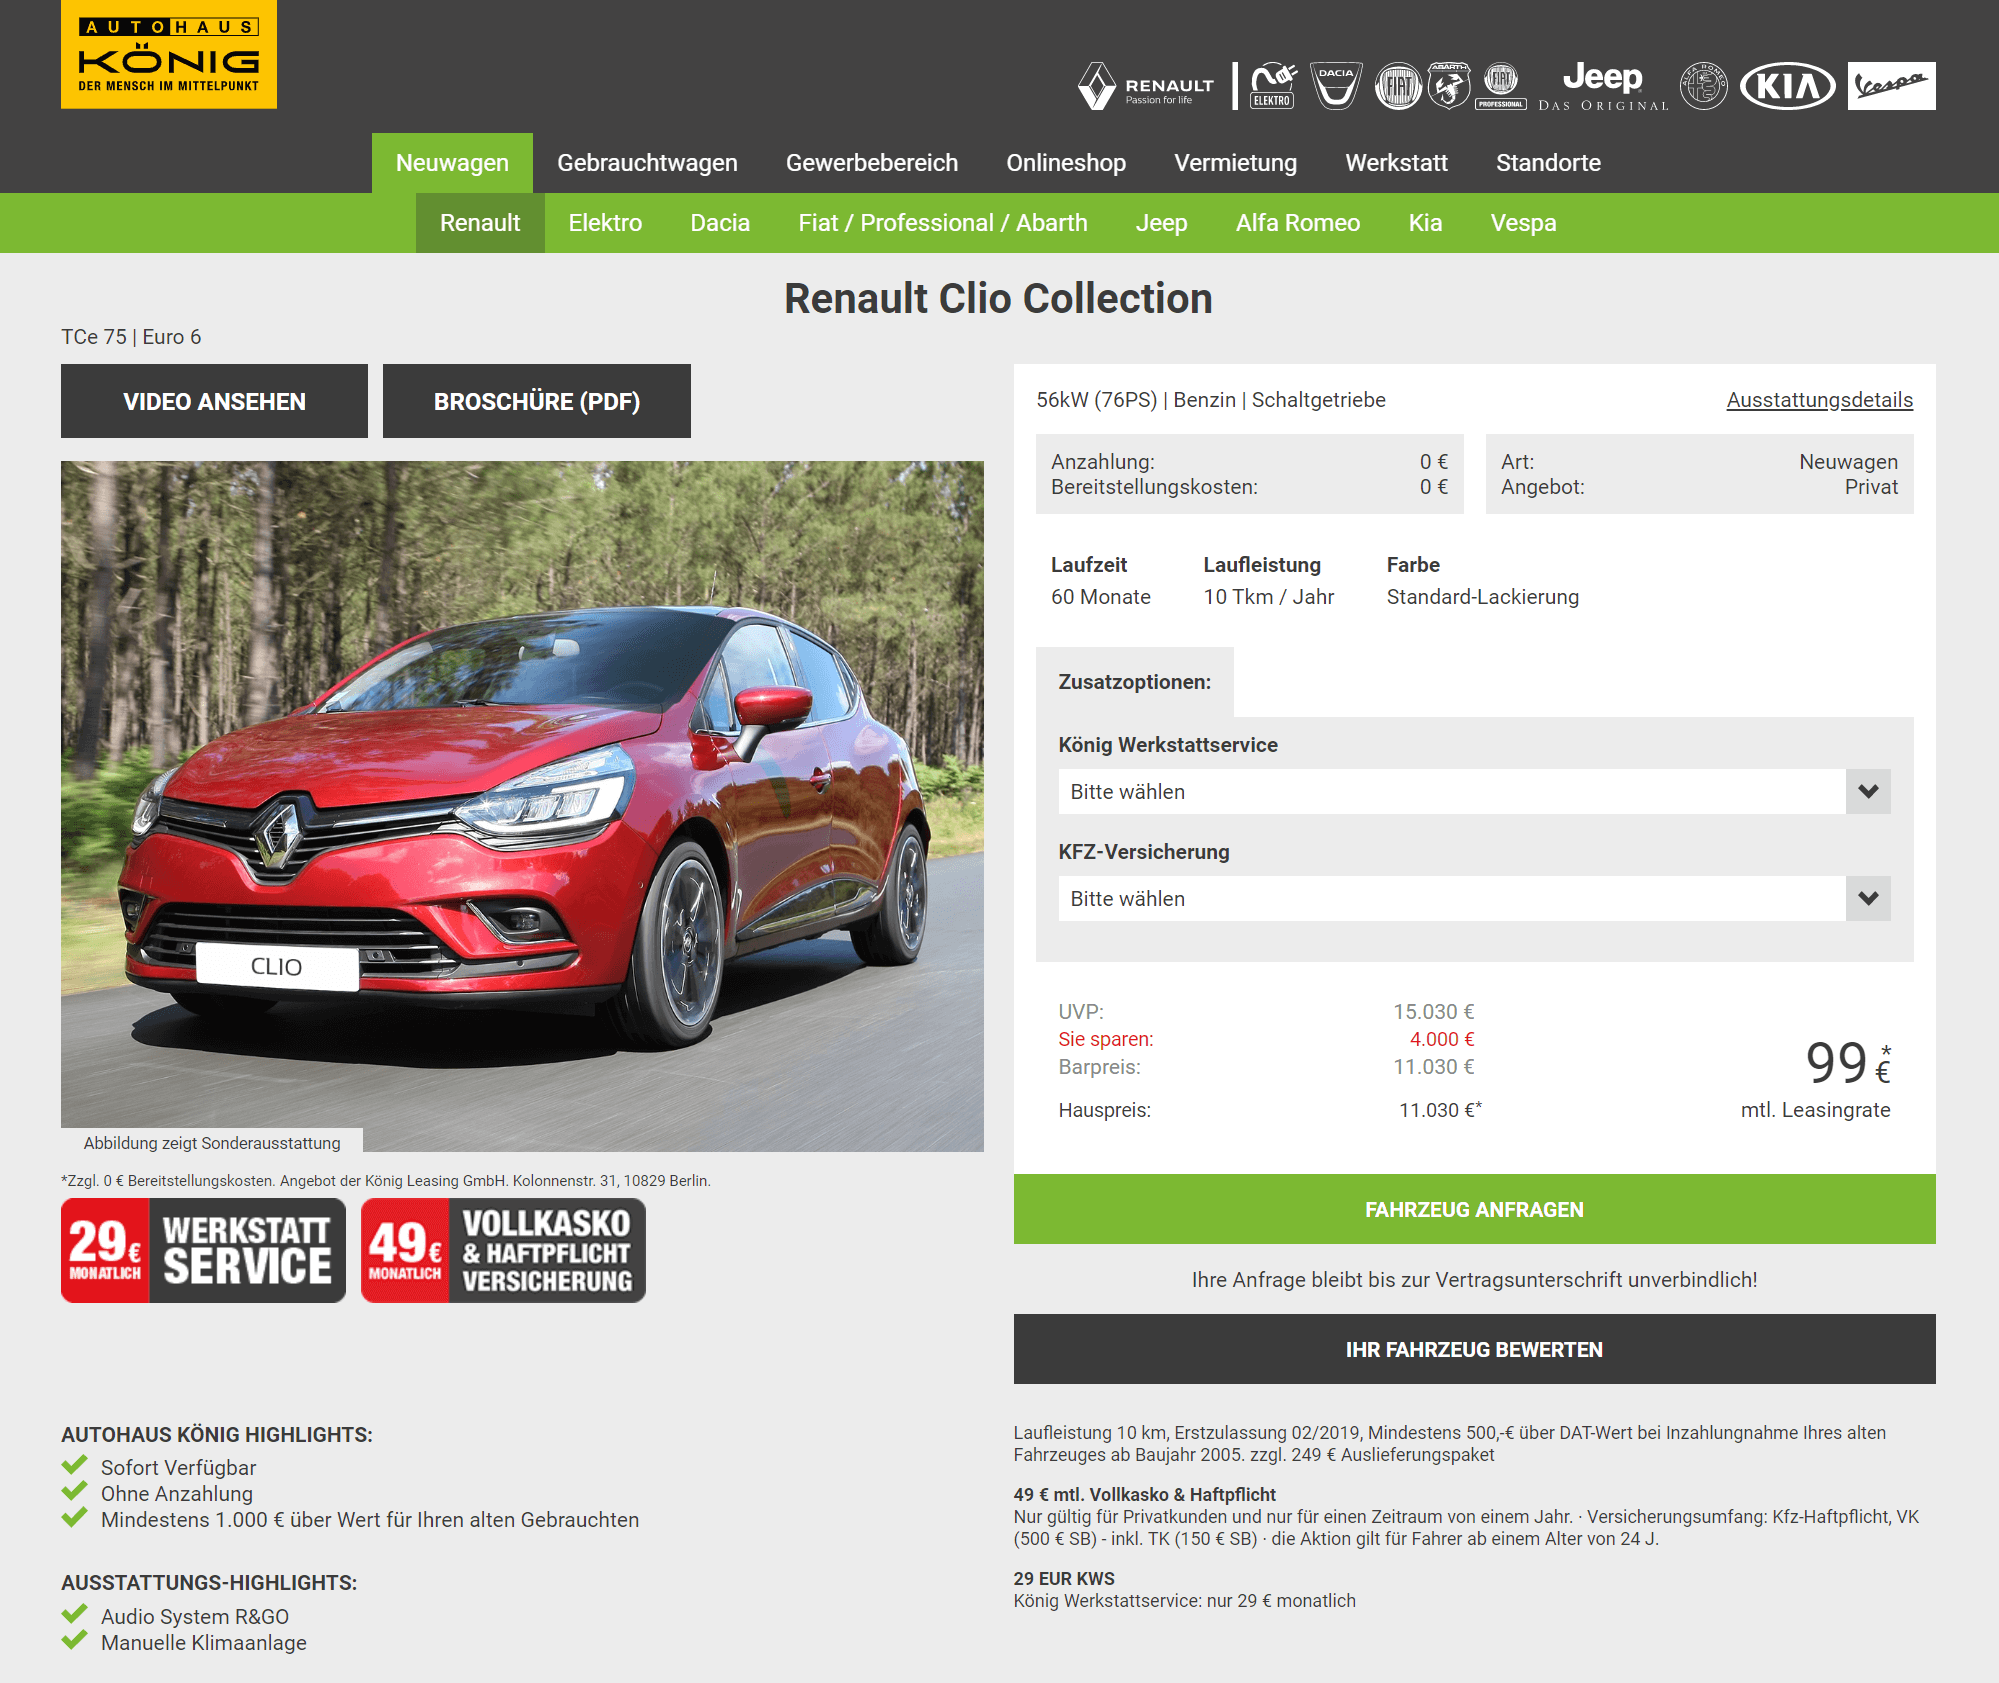The width and height of the screenshot is (1999, 1683).
Task: Select the Renault submenu tab
Action: (480, 223)
